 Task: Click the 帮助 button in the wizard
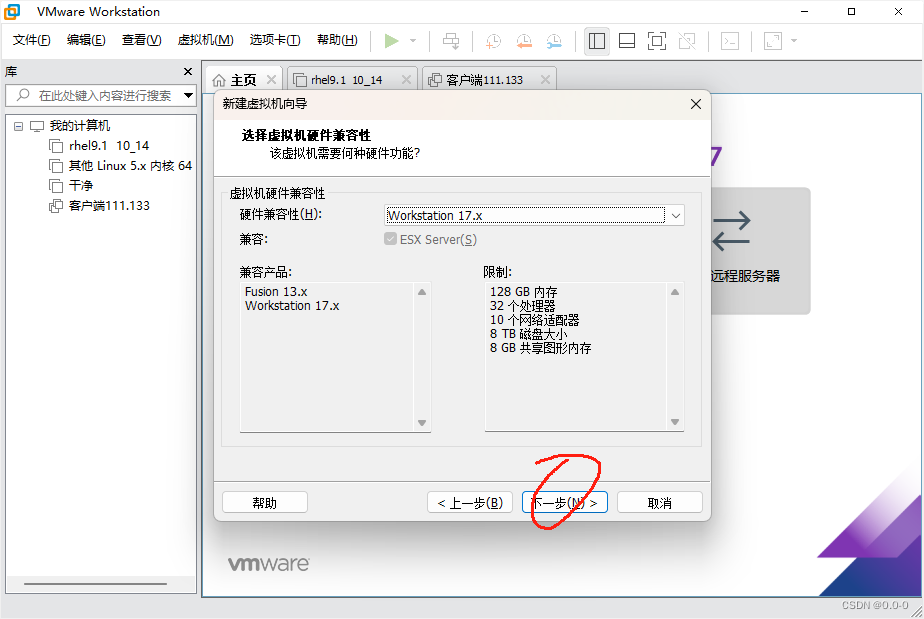[x=265, y=503]
